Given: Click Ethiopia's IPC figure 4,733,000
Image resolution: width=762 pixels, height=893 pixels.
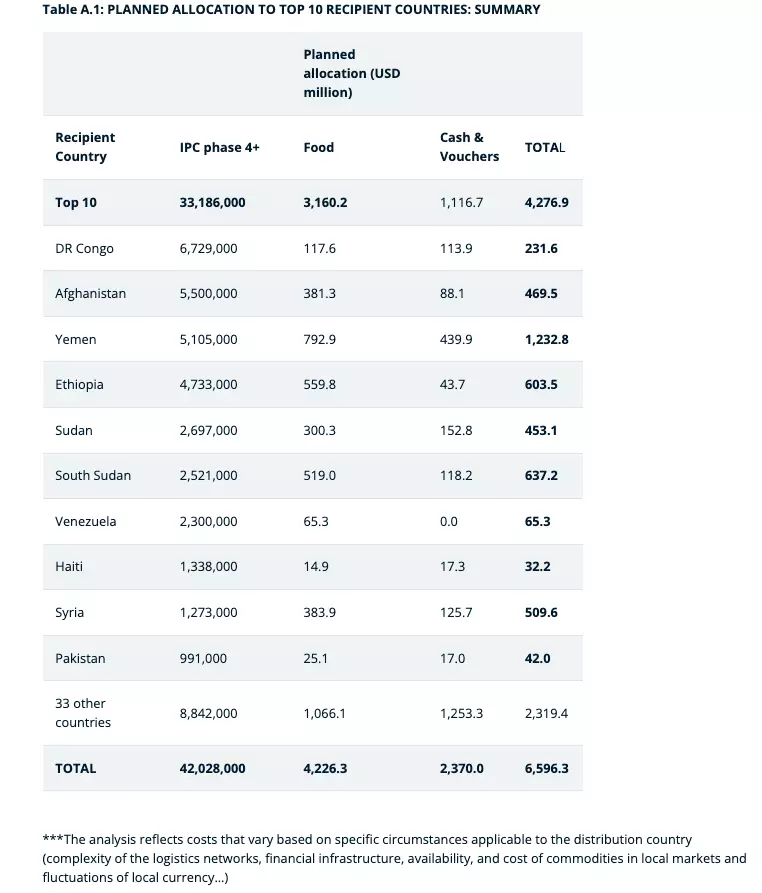Looking at the screenshot, I should (x=208, y=385).
